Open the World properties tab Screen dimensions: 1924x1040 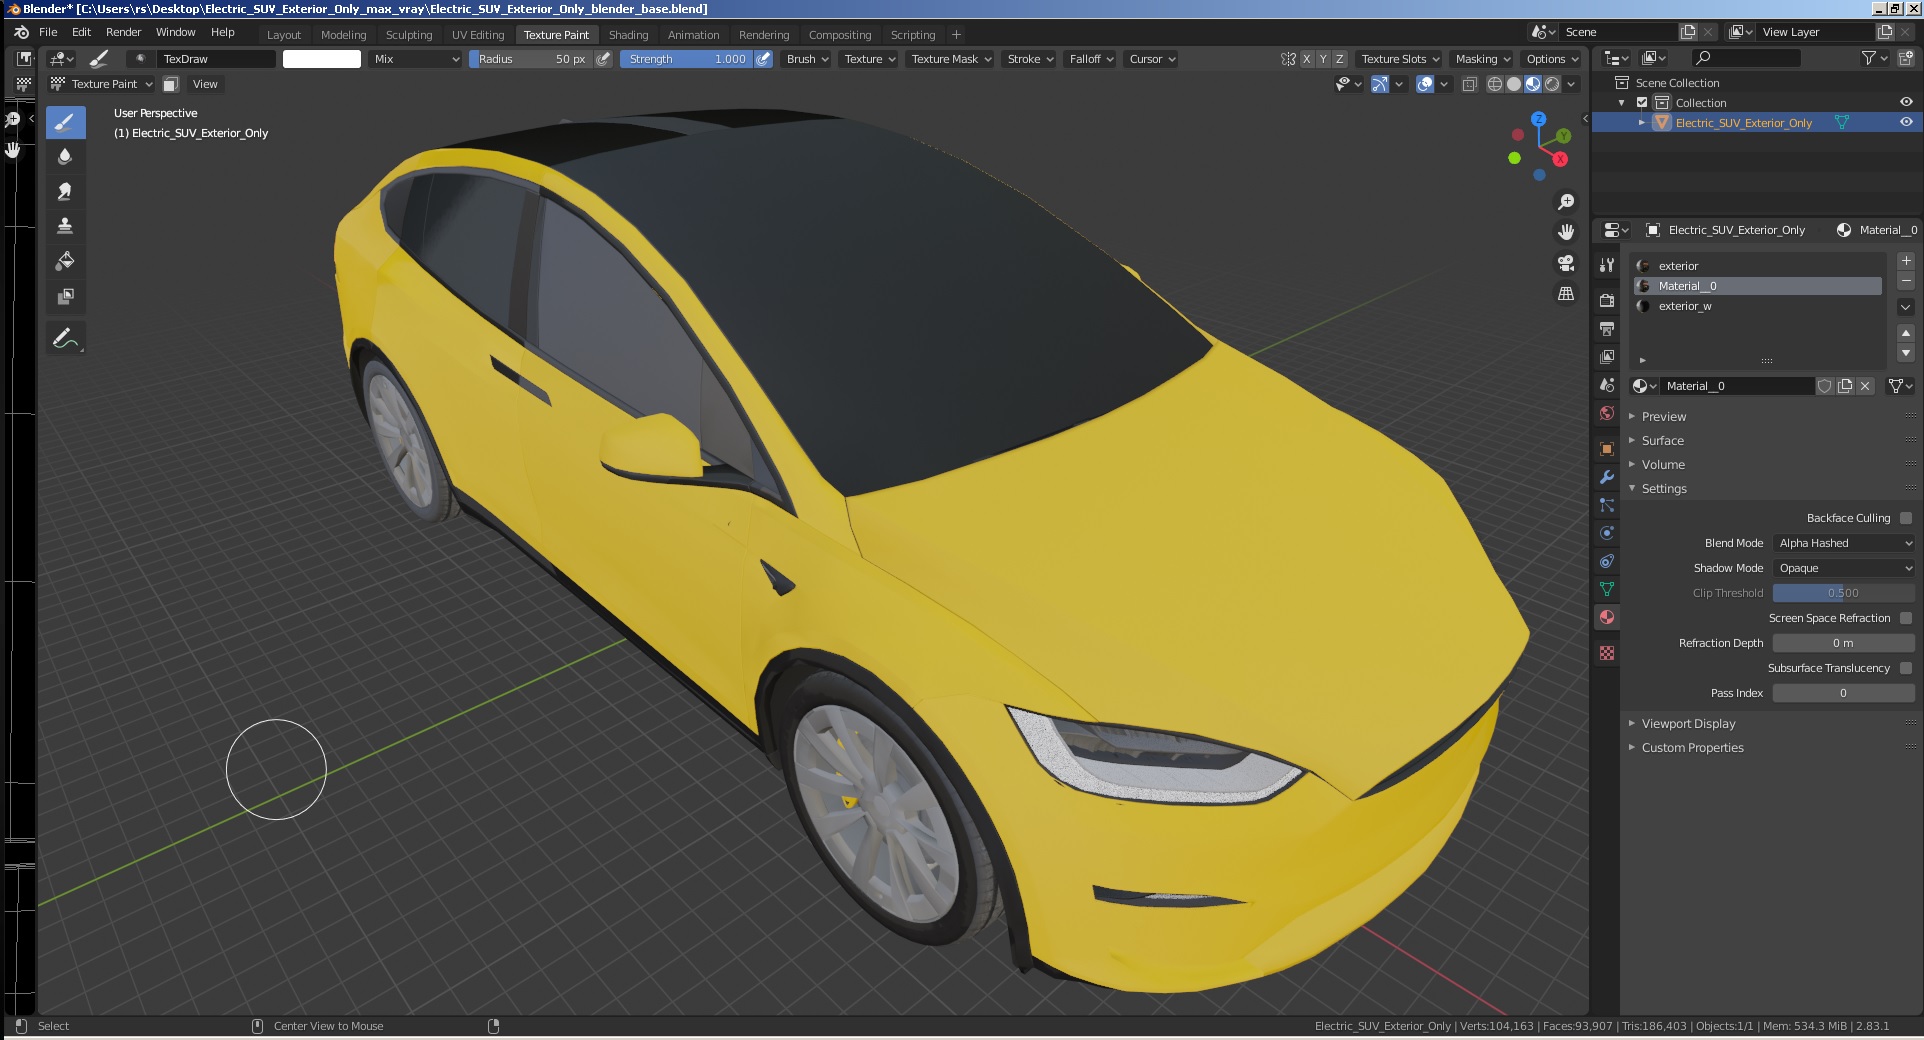(1607, 413)
